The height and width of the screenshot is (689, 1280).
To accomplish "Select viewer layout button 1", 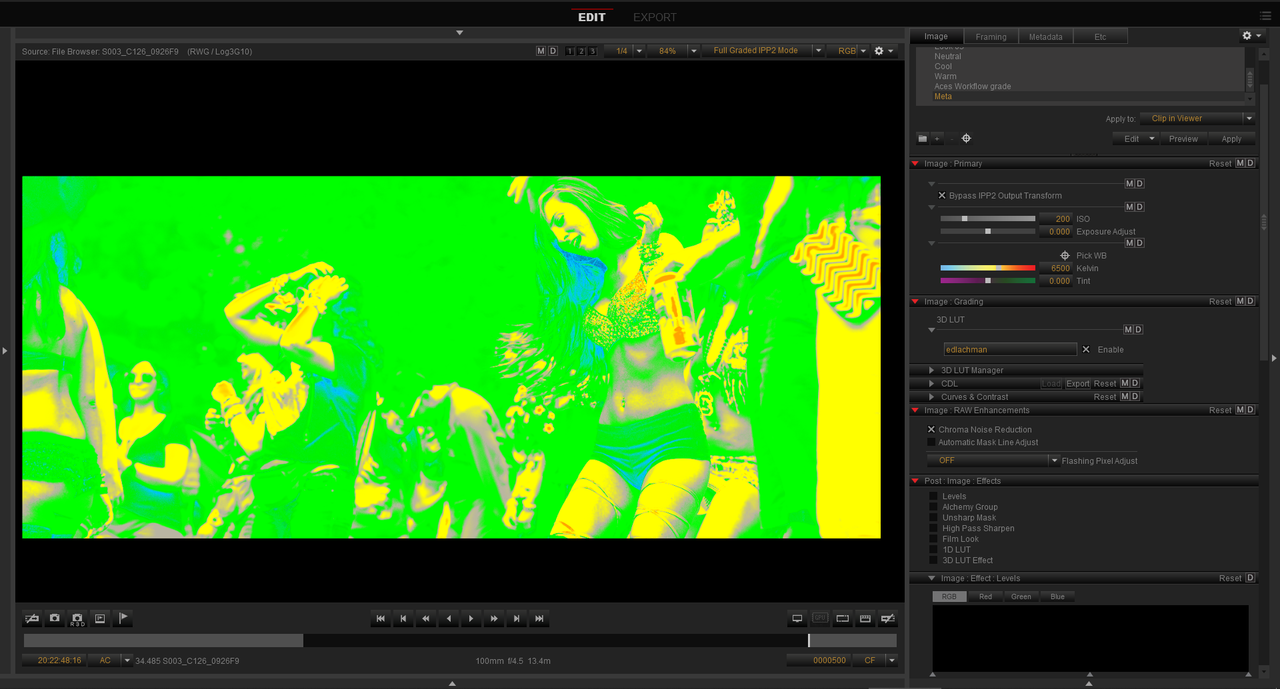I will pos(570,51).
